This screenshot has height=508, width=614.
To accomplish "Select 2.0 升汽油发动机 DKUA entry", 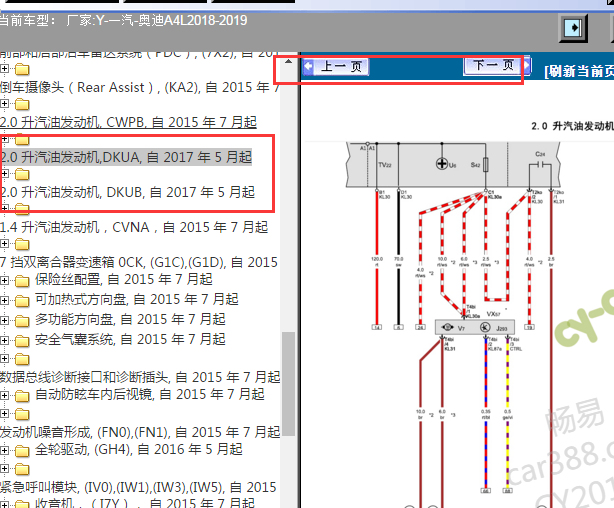I will (x=126, y=157).
